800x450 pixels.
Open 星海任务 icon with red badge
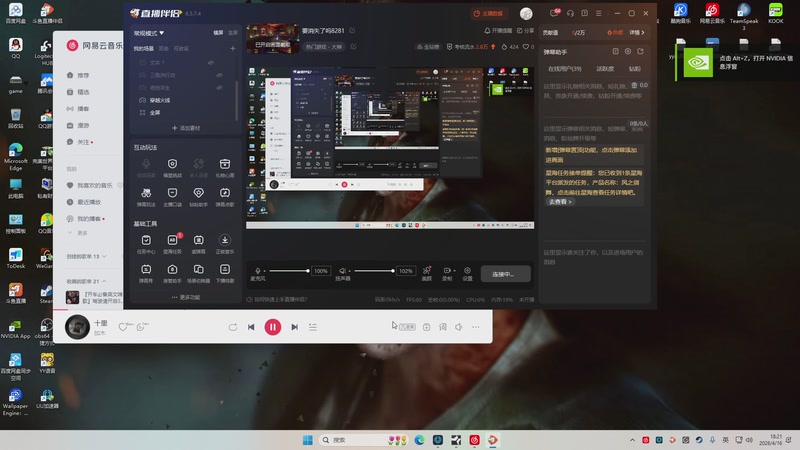(x=172, y=241)
